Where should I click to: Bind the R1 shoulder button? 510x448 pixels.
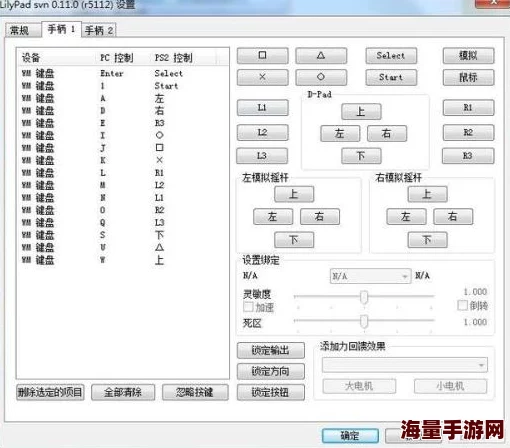coord(468,108)
